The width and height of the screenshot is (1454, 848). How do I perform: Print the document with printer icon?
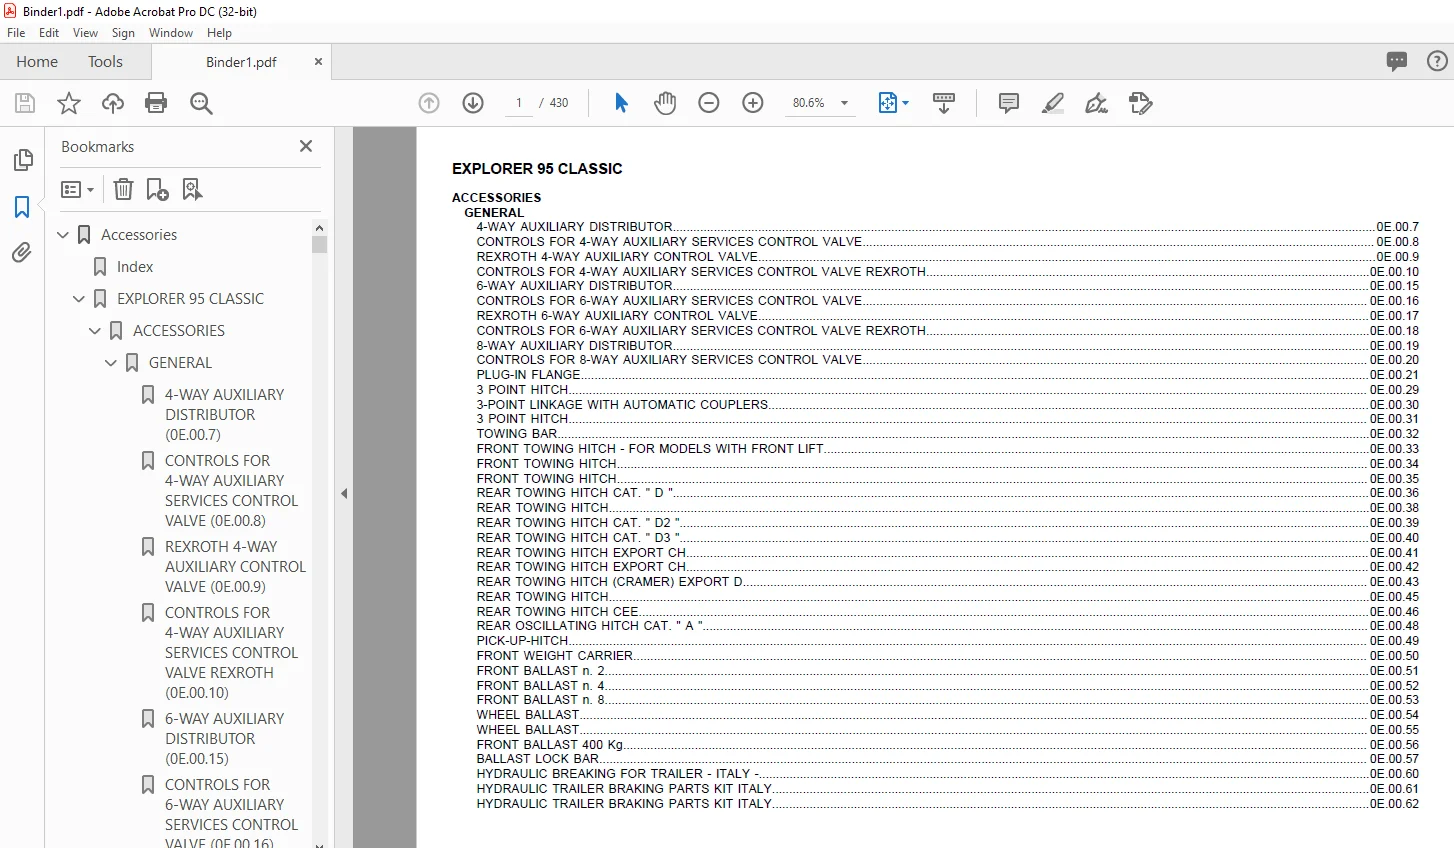point(156,103)
